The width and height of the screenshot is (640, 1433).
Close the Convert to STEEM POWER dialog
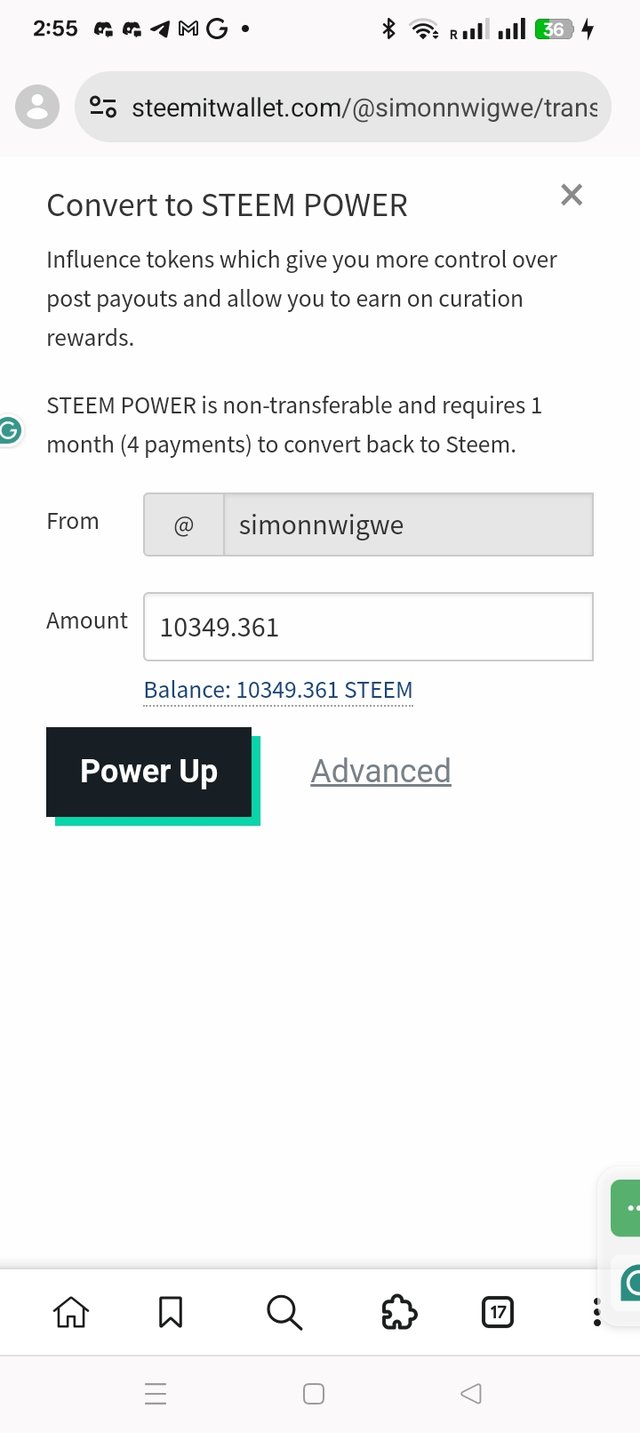tap(571, 195)
